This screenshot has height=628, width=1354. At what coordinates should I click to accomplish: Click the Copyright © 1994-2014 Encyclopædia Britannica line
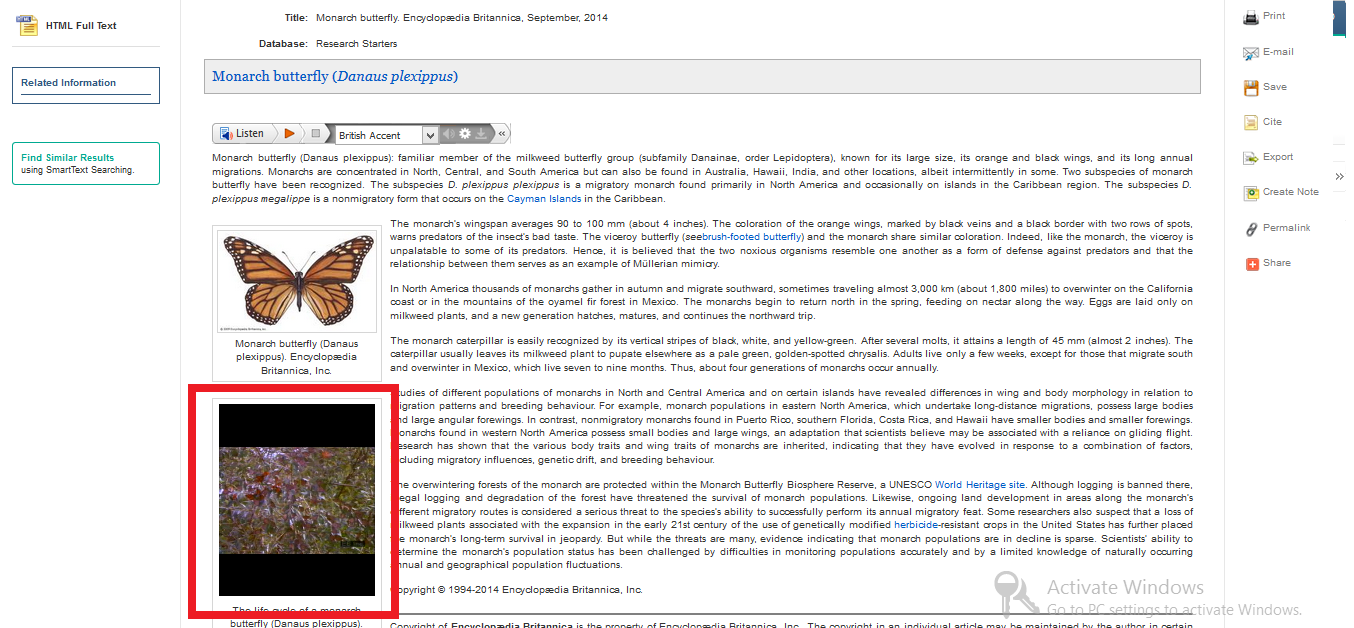516,590
